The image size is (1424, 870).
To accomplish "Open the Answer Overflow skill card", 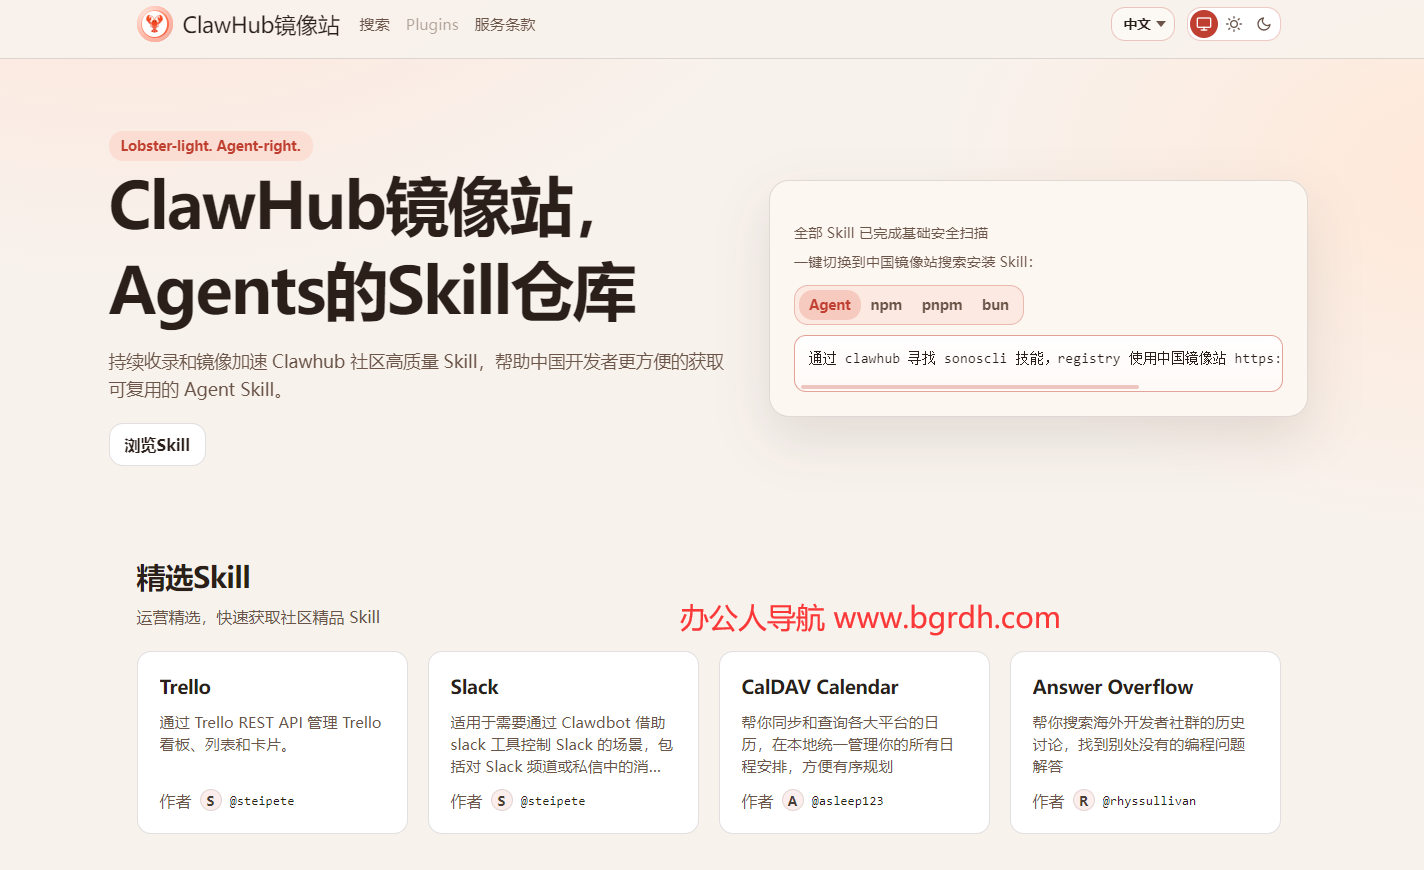I will [x=1145, y=742].
